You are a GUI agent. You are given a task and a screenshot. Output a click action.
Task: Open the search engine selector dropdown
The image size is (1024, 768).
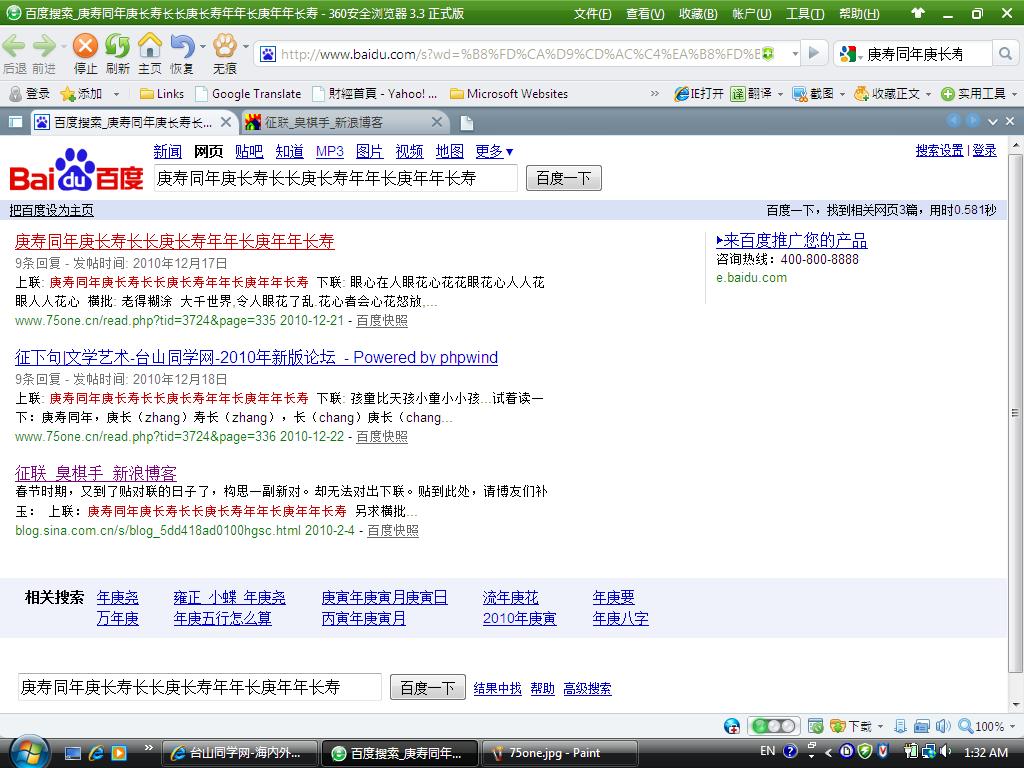pyautogui.click(x=861, y=57)
